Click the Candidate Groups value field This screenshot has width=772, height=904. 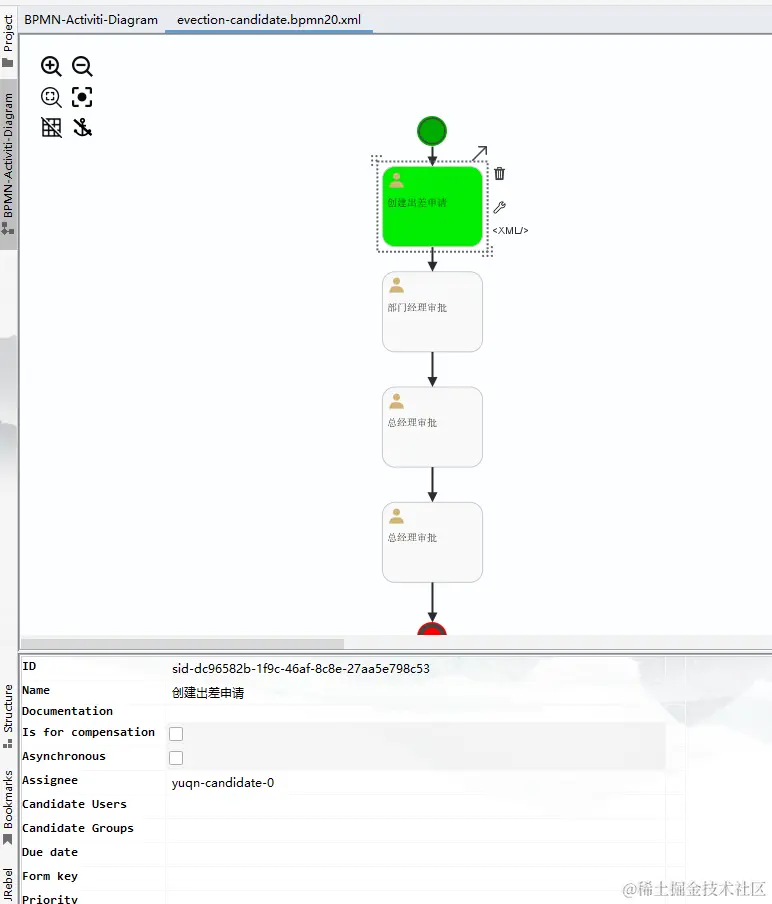coord(415,830)
